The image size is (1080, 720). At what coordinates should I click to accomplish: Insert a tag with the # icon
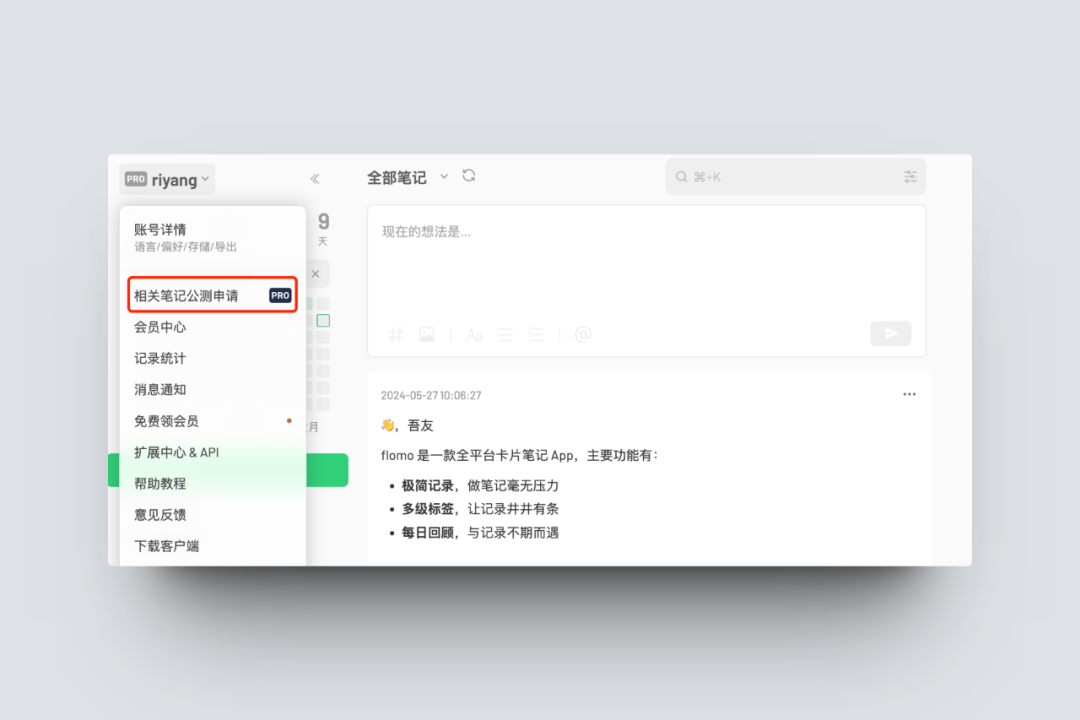tap(395, 335)
